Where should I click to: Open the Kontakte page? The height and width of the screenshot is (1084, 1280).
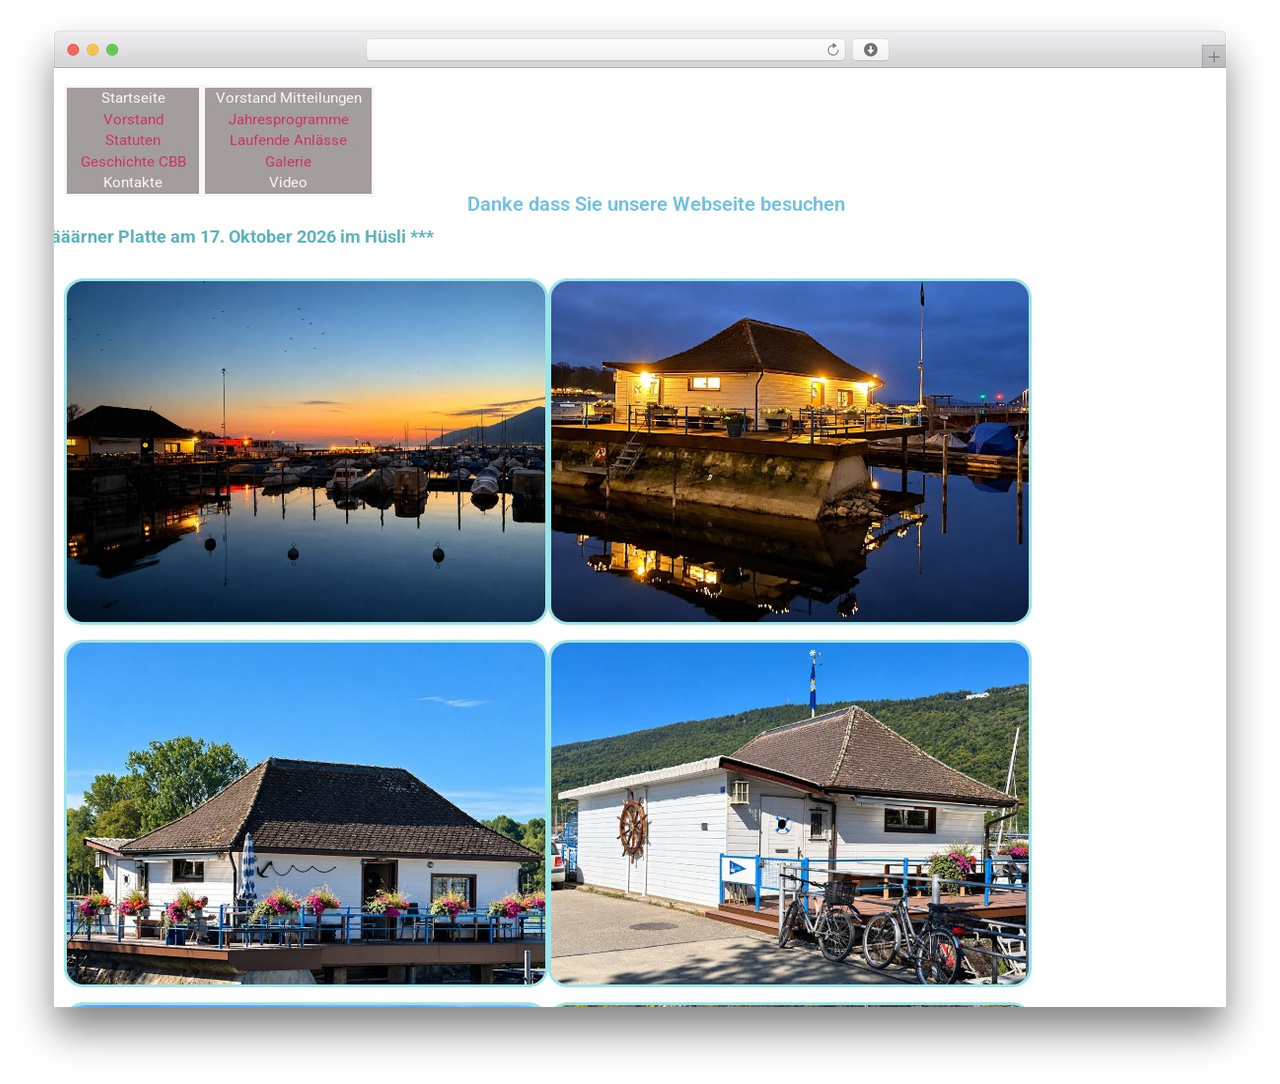click(x=133, y=182)
